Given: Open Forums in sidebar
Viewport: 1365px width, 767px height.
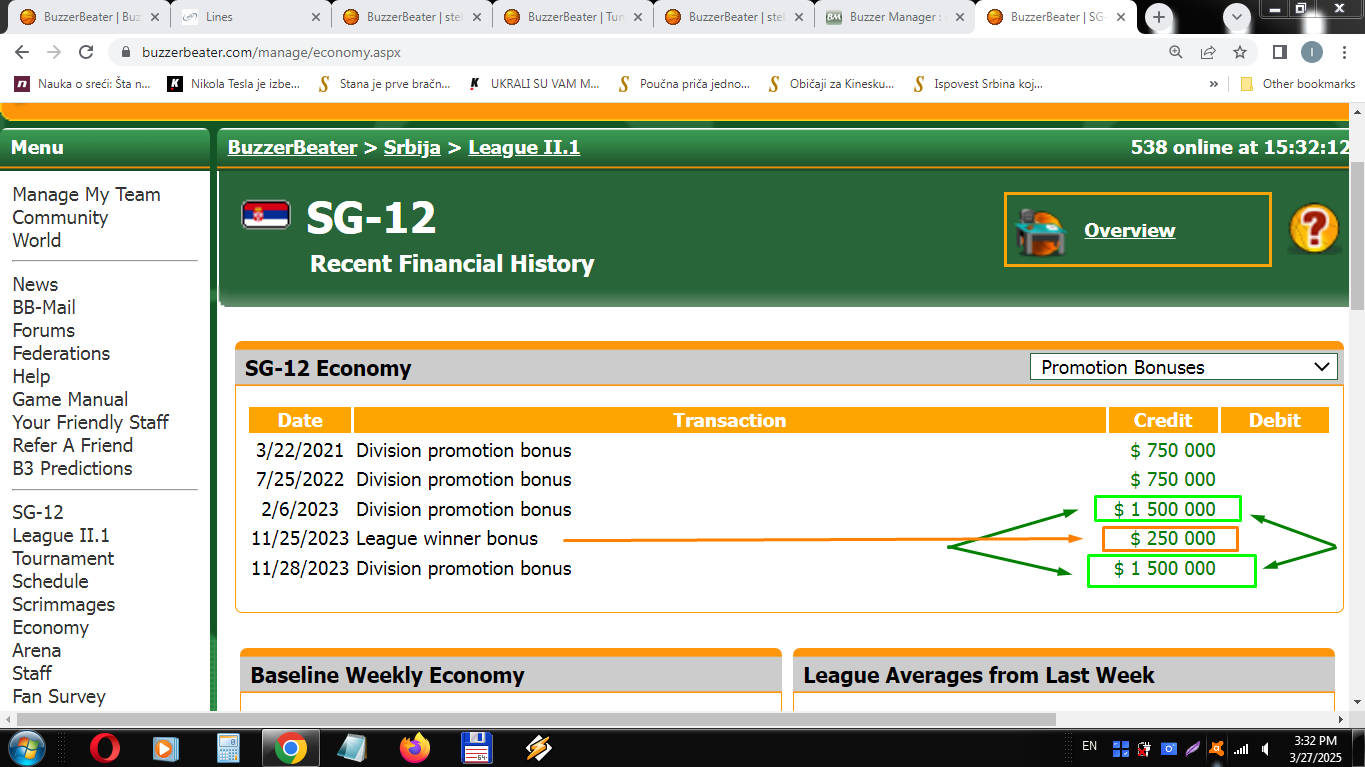Looking at the screenshot, I should point(44,330).
